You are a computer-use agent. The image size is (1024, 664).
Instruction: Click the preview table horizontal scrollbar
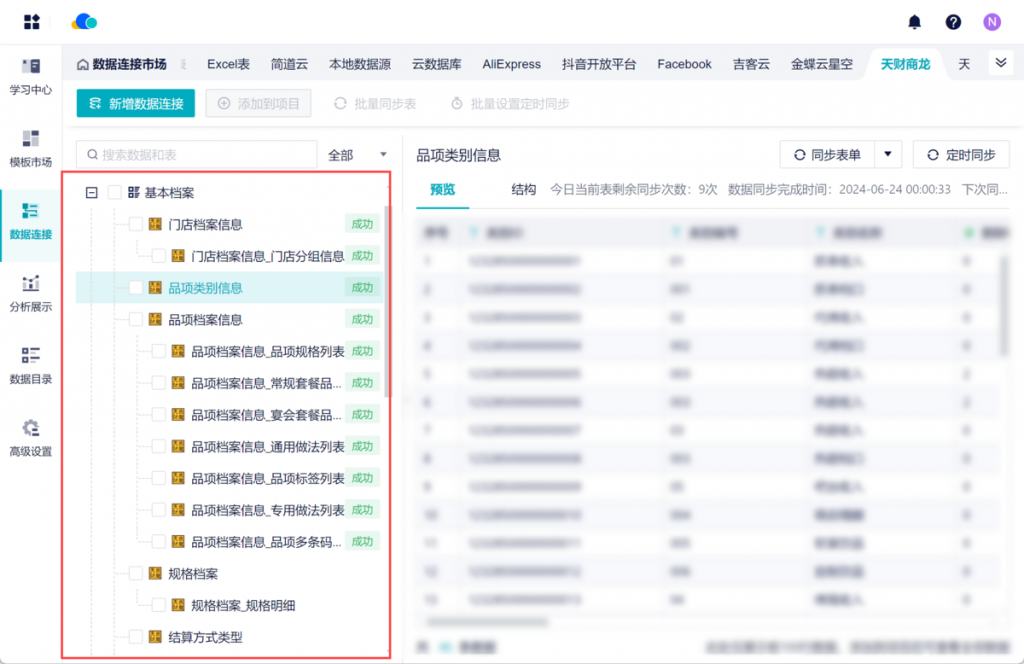pos(487,622)
